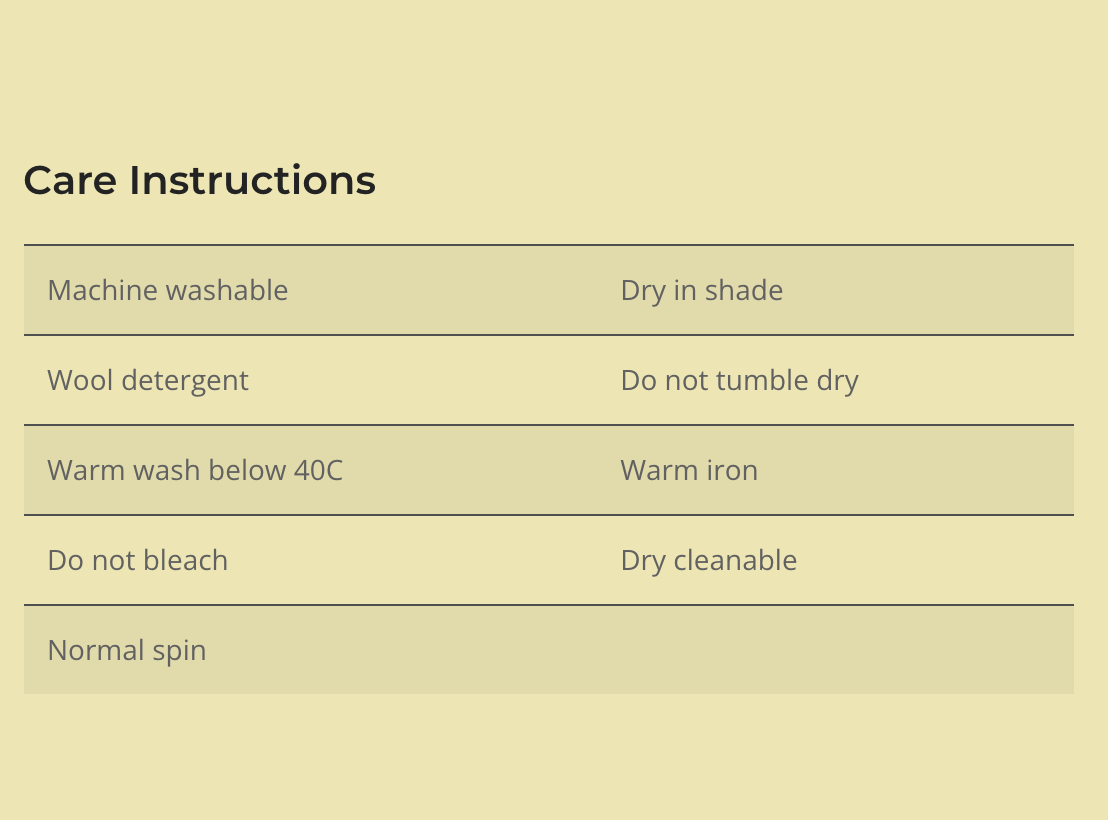Click the 40C temperature text

pos(318,471)
